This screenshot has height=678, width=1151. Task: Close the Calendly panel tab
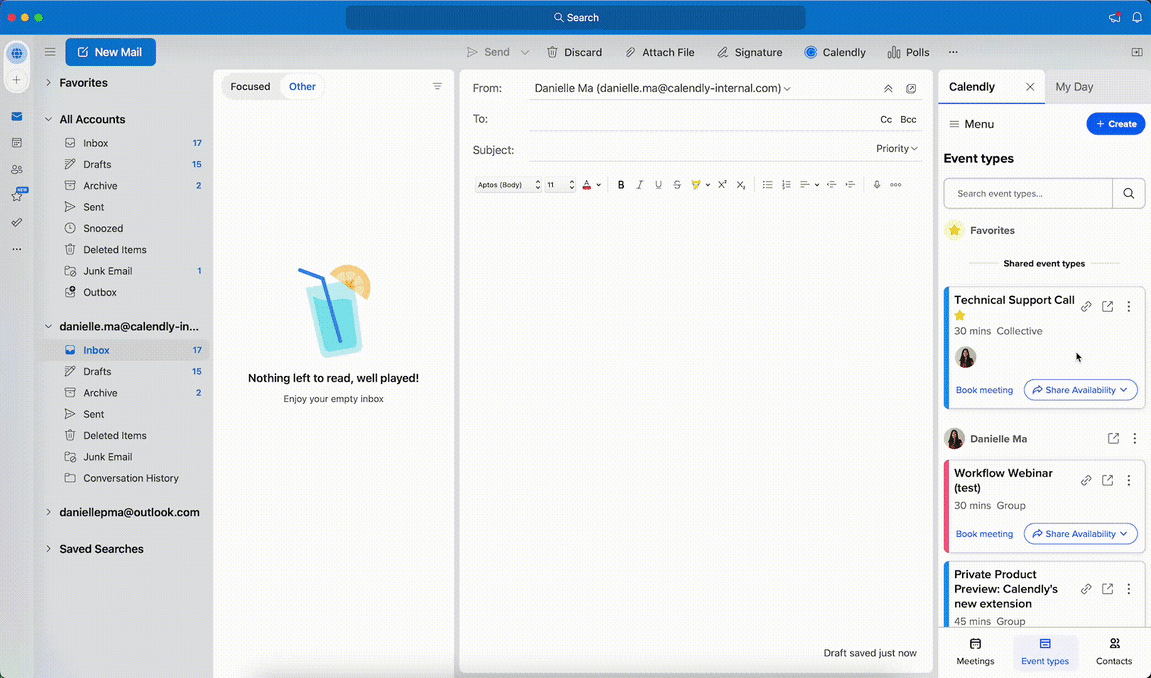click(x=1030, y=87)
